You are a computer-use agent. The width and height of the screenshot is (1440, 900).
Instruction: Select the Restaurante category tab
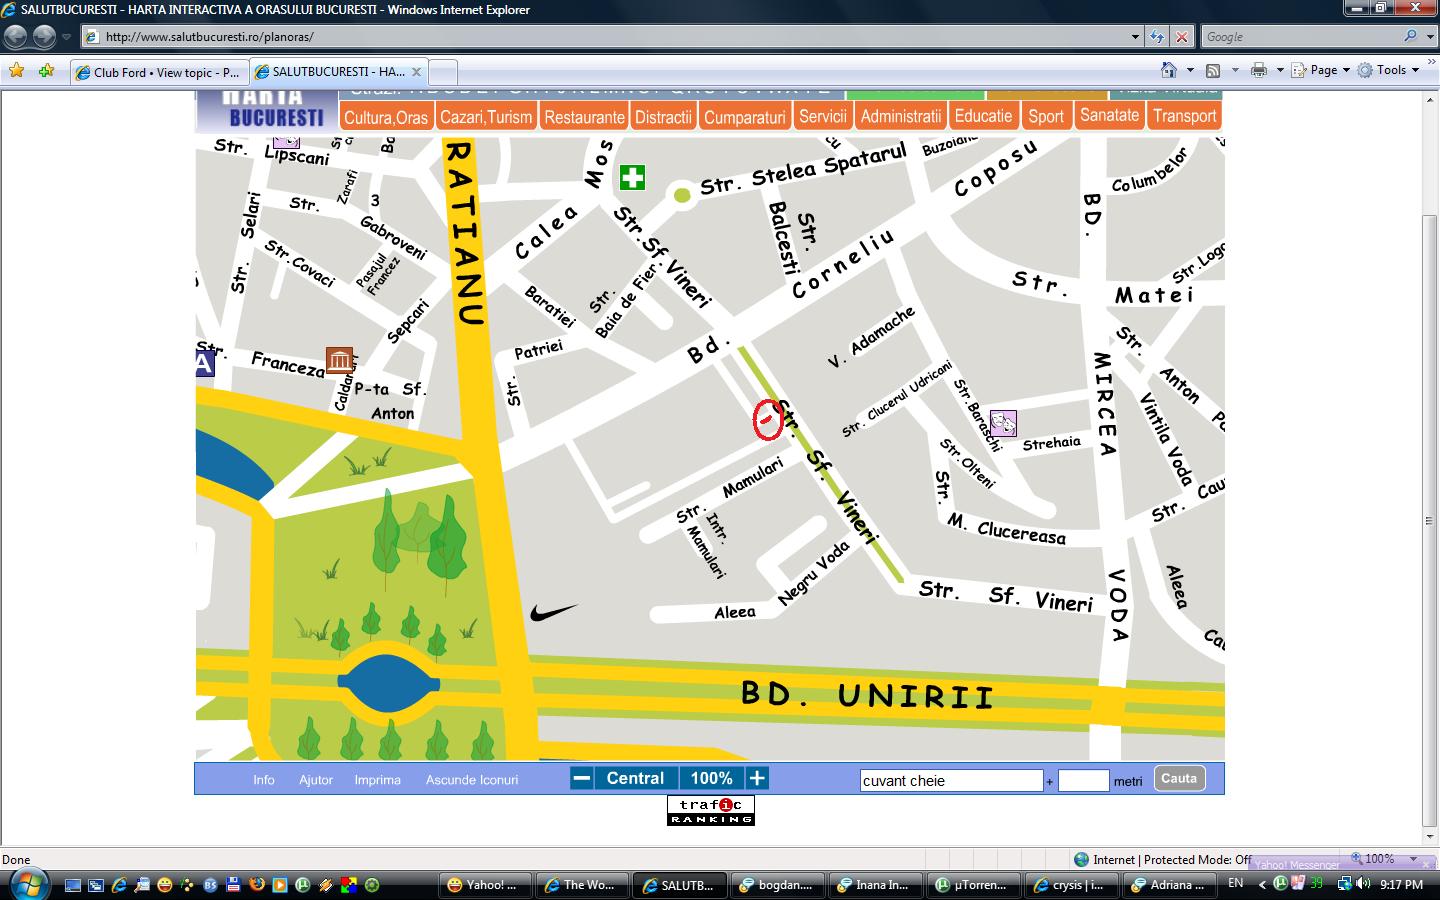click(x=584, y=117)
